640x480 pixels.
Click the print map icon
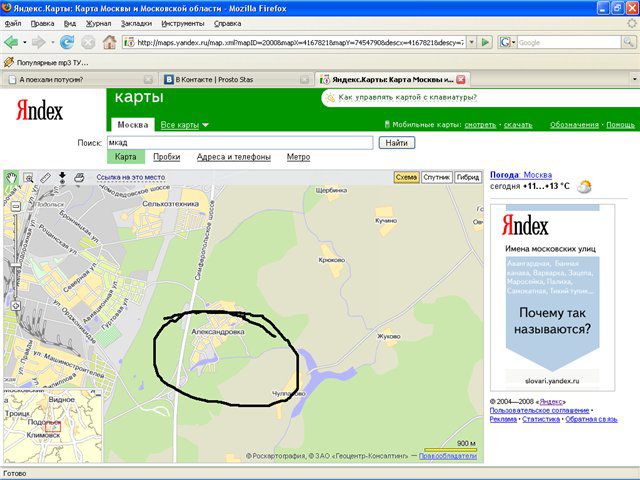pyautogui.click(x=79, y=177)
